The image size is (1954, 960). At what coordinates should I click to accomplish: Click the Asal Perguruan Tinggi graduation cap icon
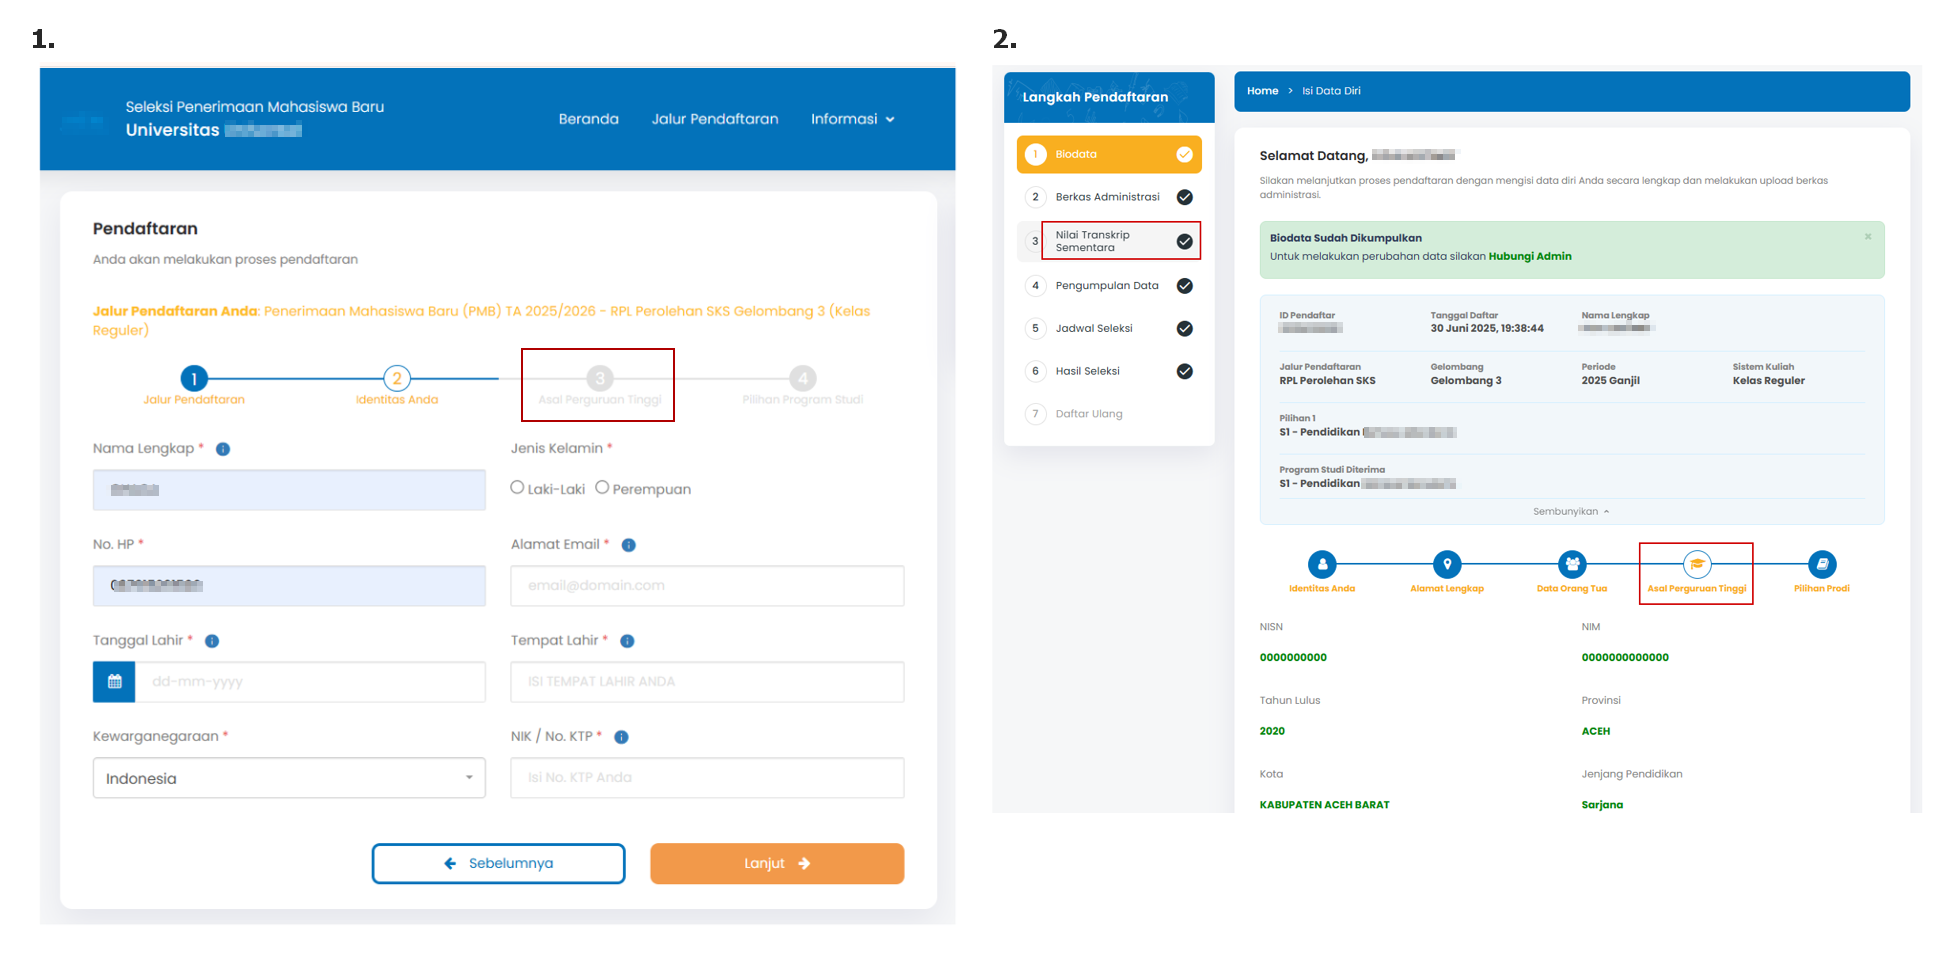tap(1696, 565)
